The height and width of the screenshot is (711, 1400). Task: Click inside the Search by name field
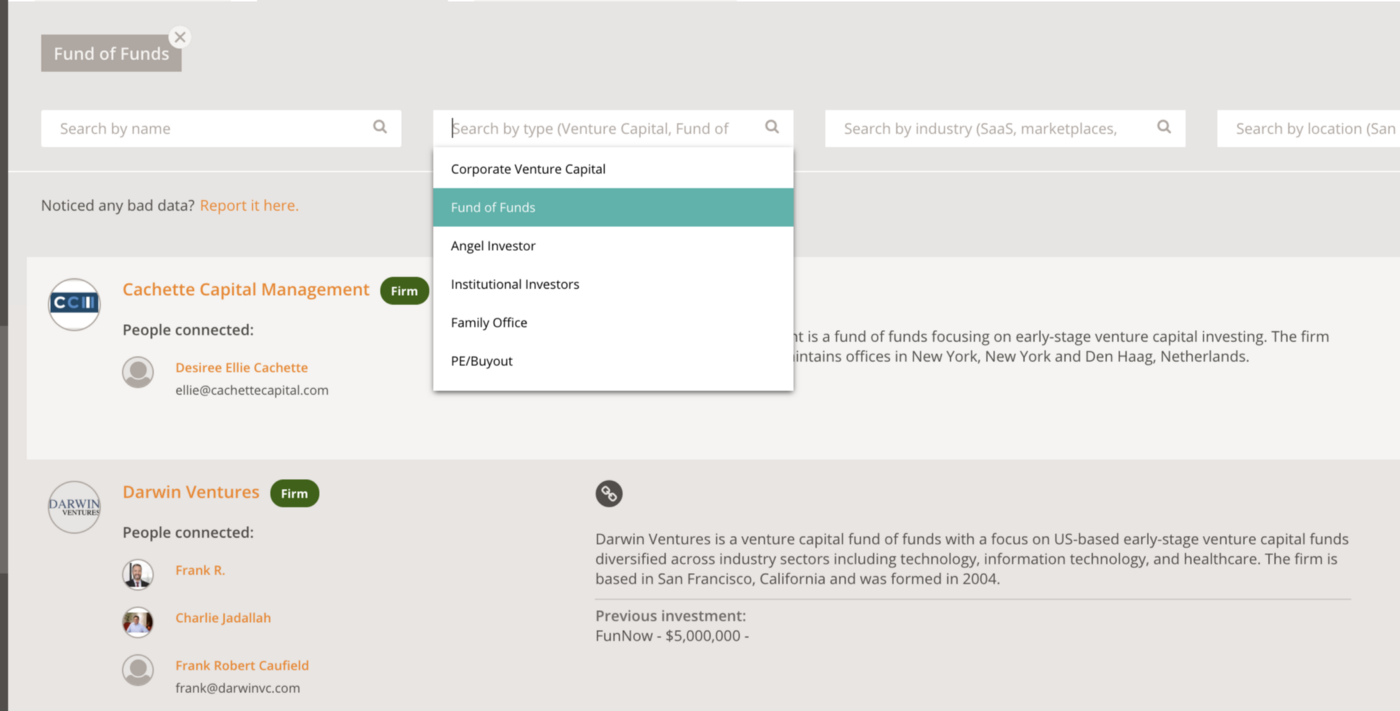200,127
